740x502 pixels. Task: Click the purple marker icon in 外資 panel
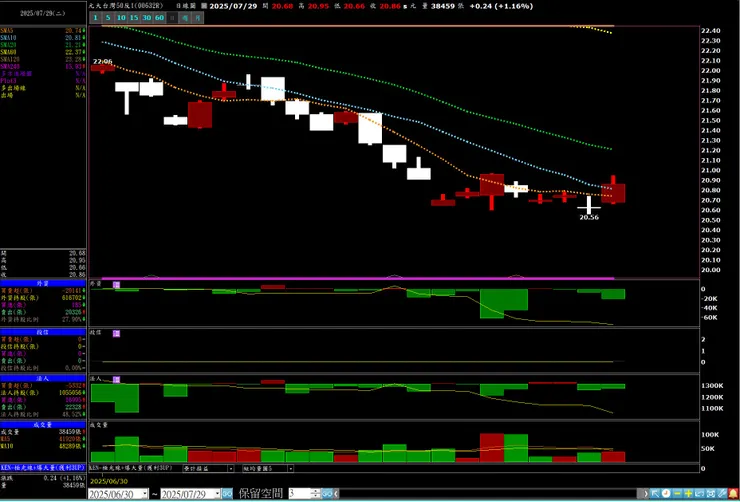click(x=117, y=284)
